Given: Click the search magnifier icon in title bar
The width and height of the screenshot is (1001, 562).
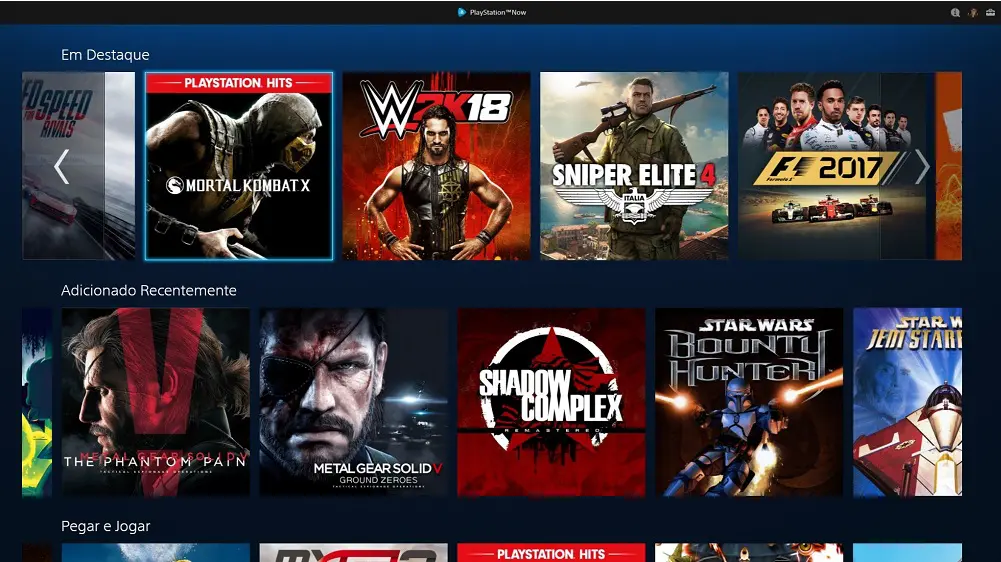Looking at the screenshot, I should click(x=955, y=12).
